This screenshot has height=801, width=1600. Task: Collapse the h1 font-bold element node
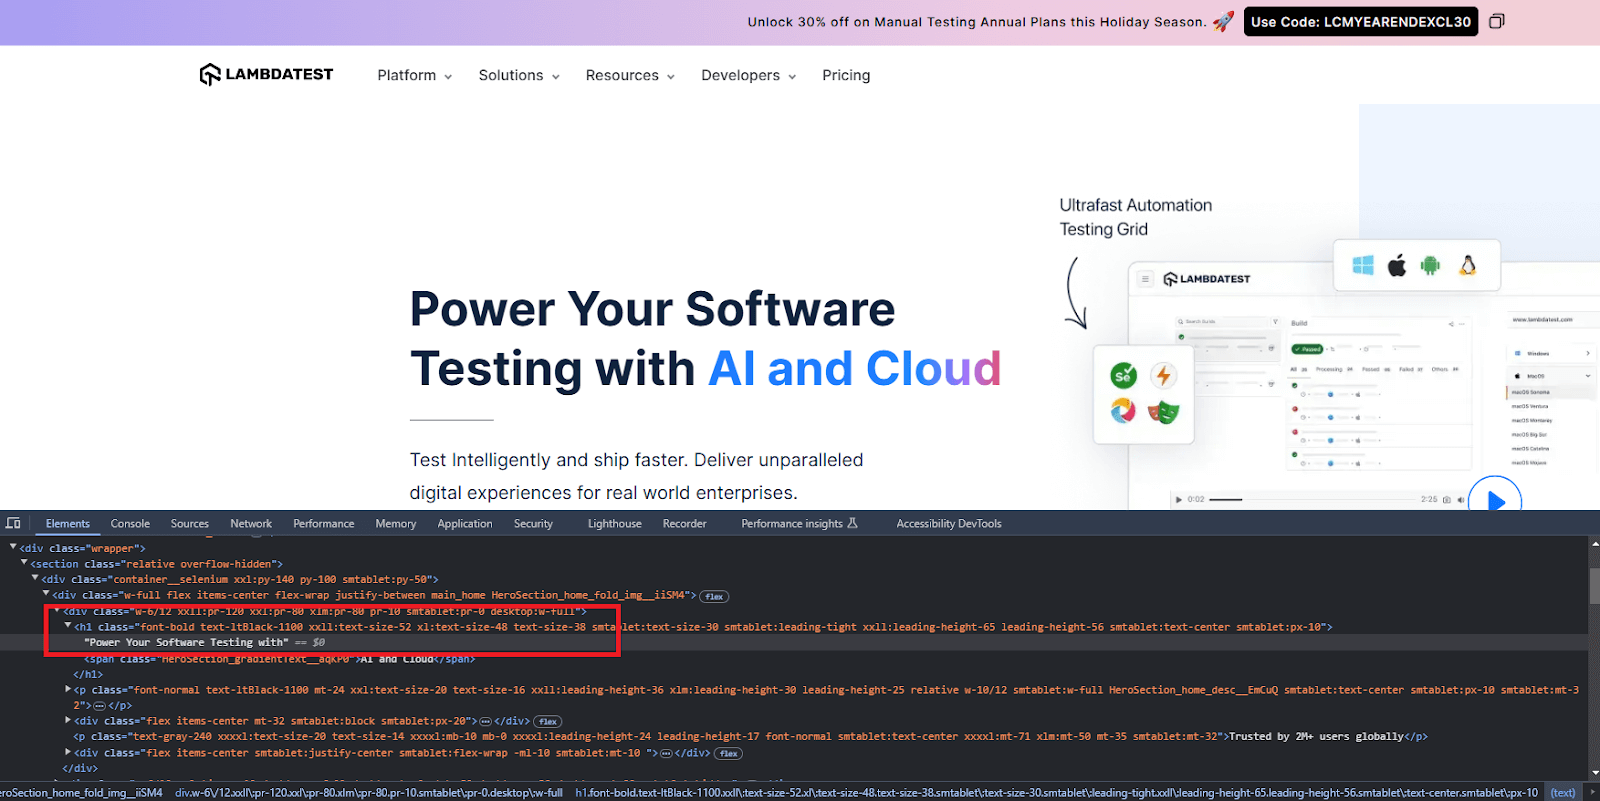tap(68, 626)
